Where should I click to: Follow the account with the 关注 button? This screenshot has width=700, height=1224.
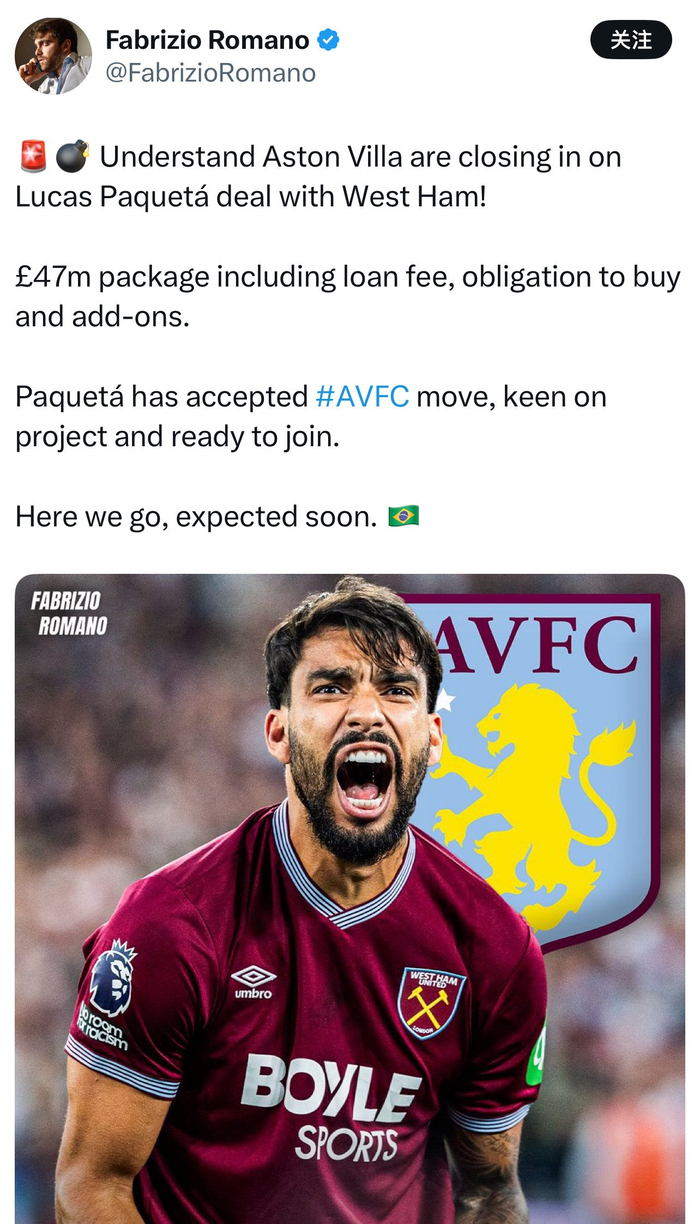click(x=631, y=40)
